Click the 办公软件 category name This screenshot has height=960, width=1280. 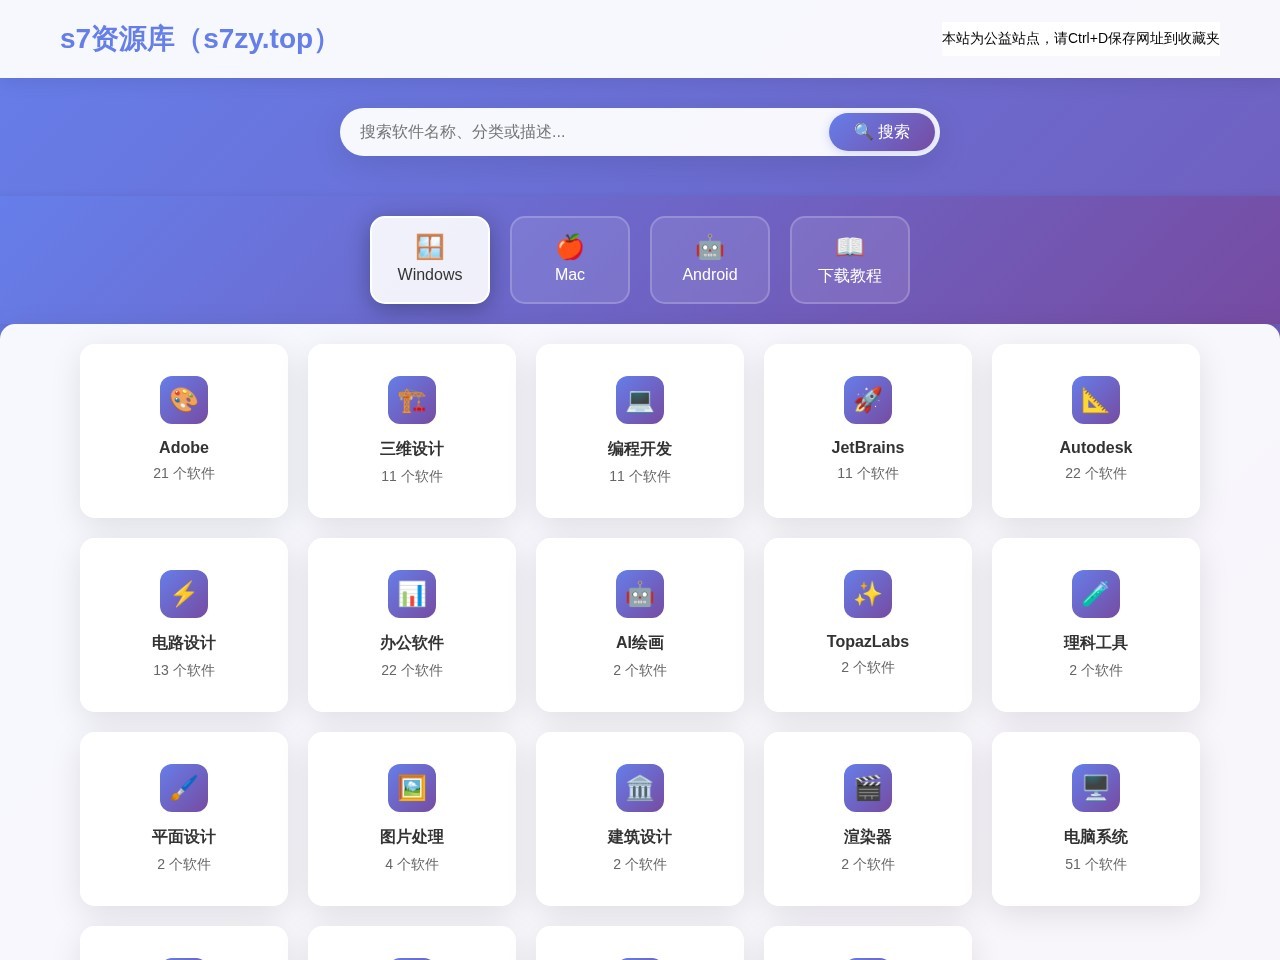412,643
